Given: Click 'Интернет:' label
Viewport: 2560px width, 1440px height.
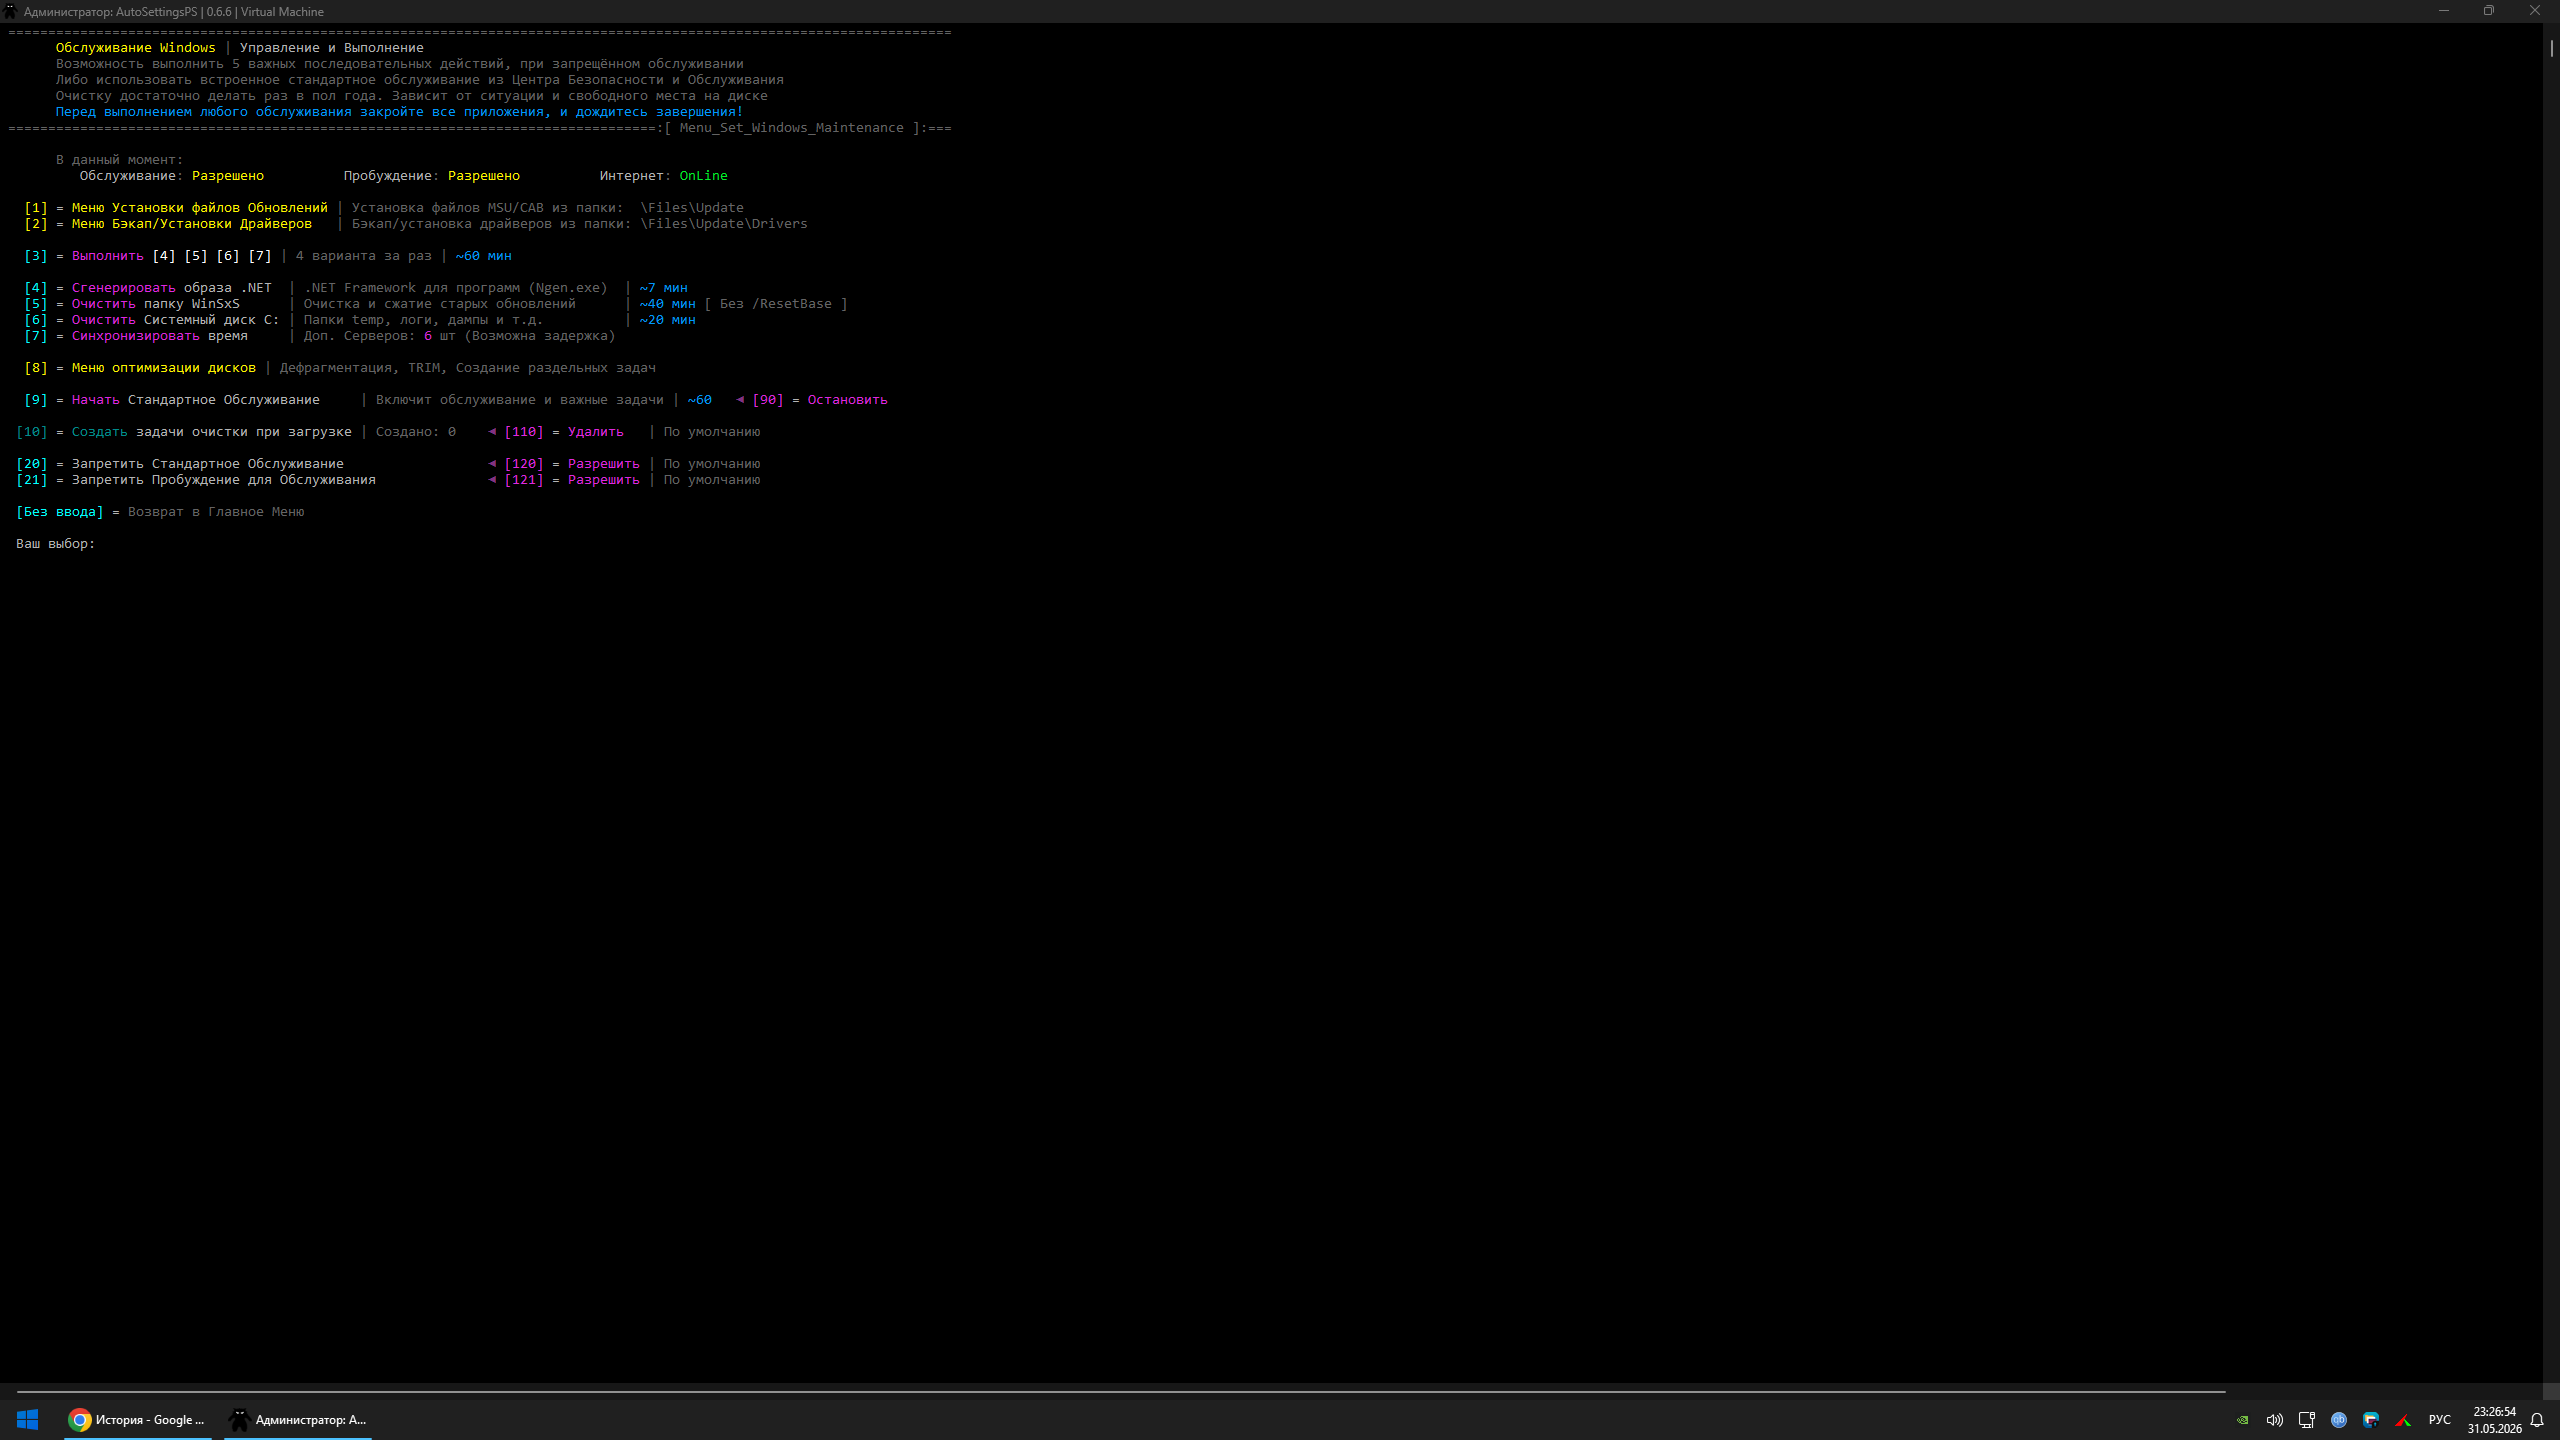Looking at the screenshot, I should coord(636,176).
